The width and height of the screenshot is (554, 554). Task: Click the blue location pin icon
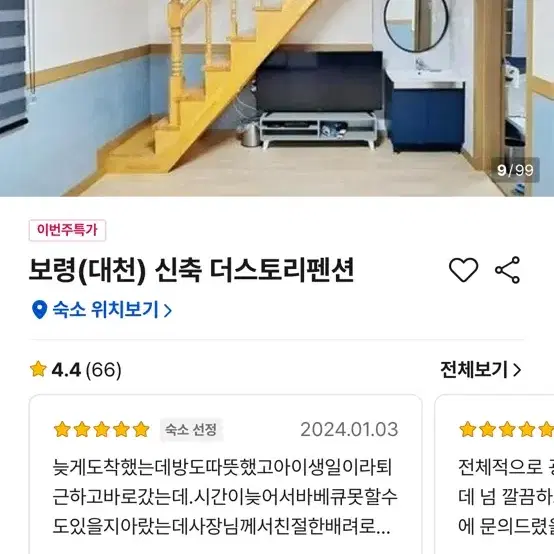[x=40, y=310]
